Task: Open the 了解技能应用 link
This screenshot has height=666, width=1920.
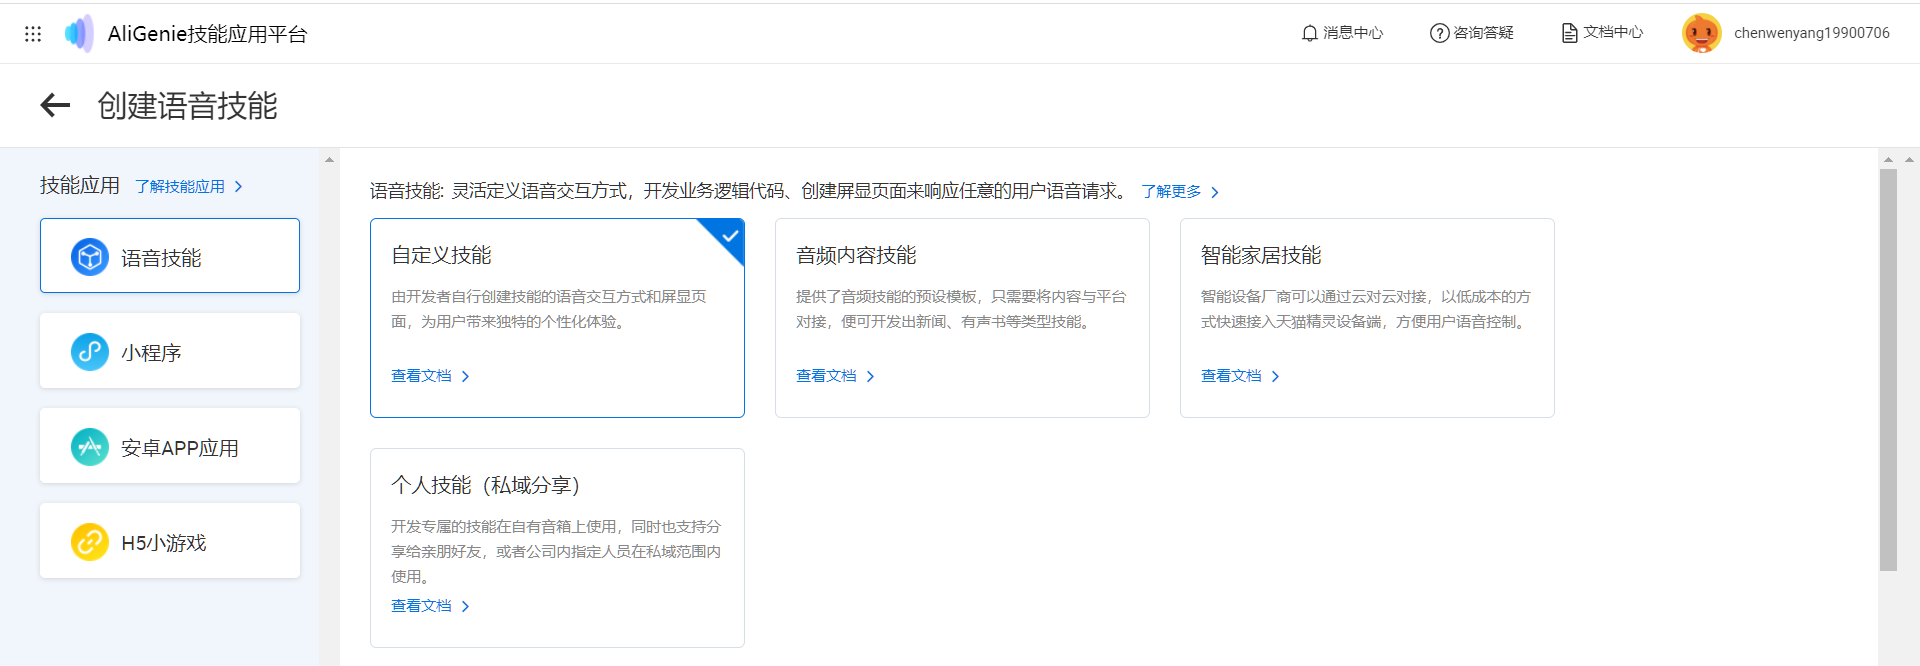Action: pyautogui.click(x=180, y=187)
